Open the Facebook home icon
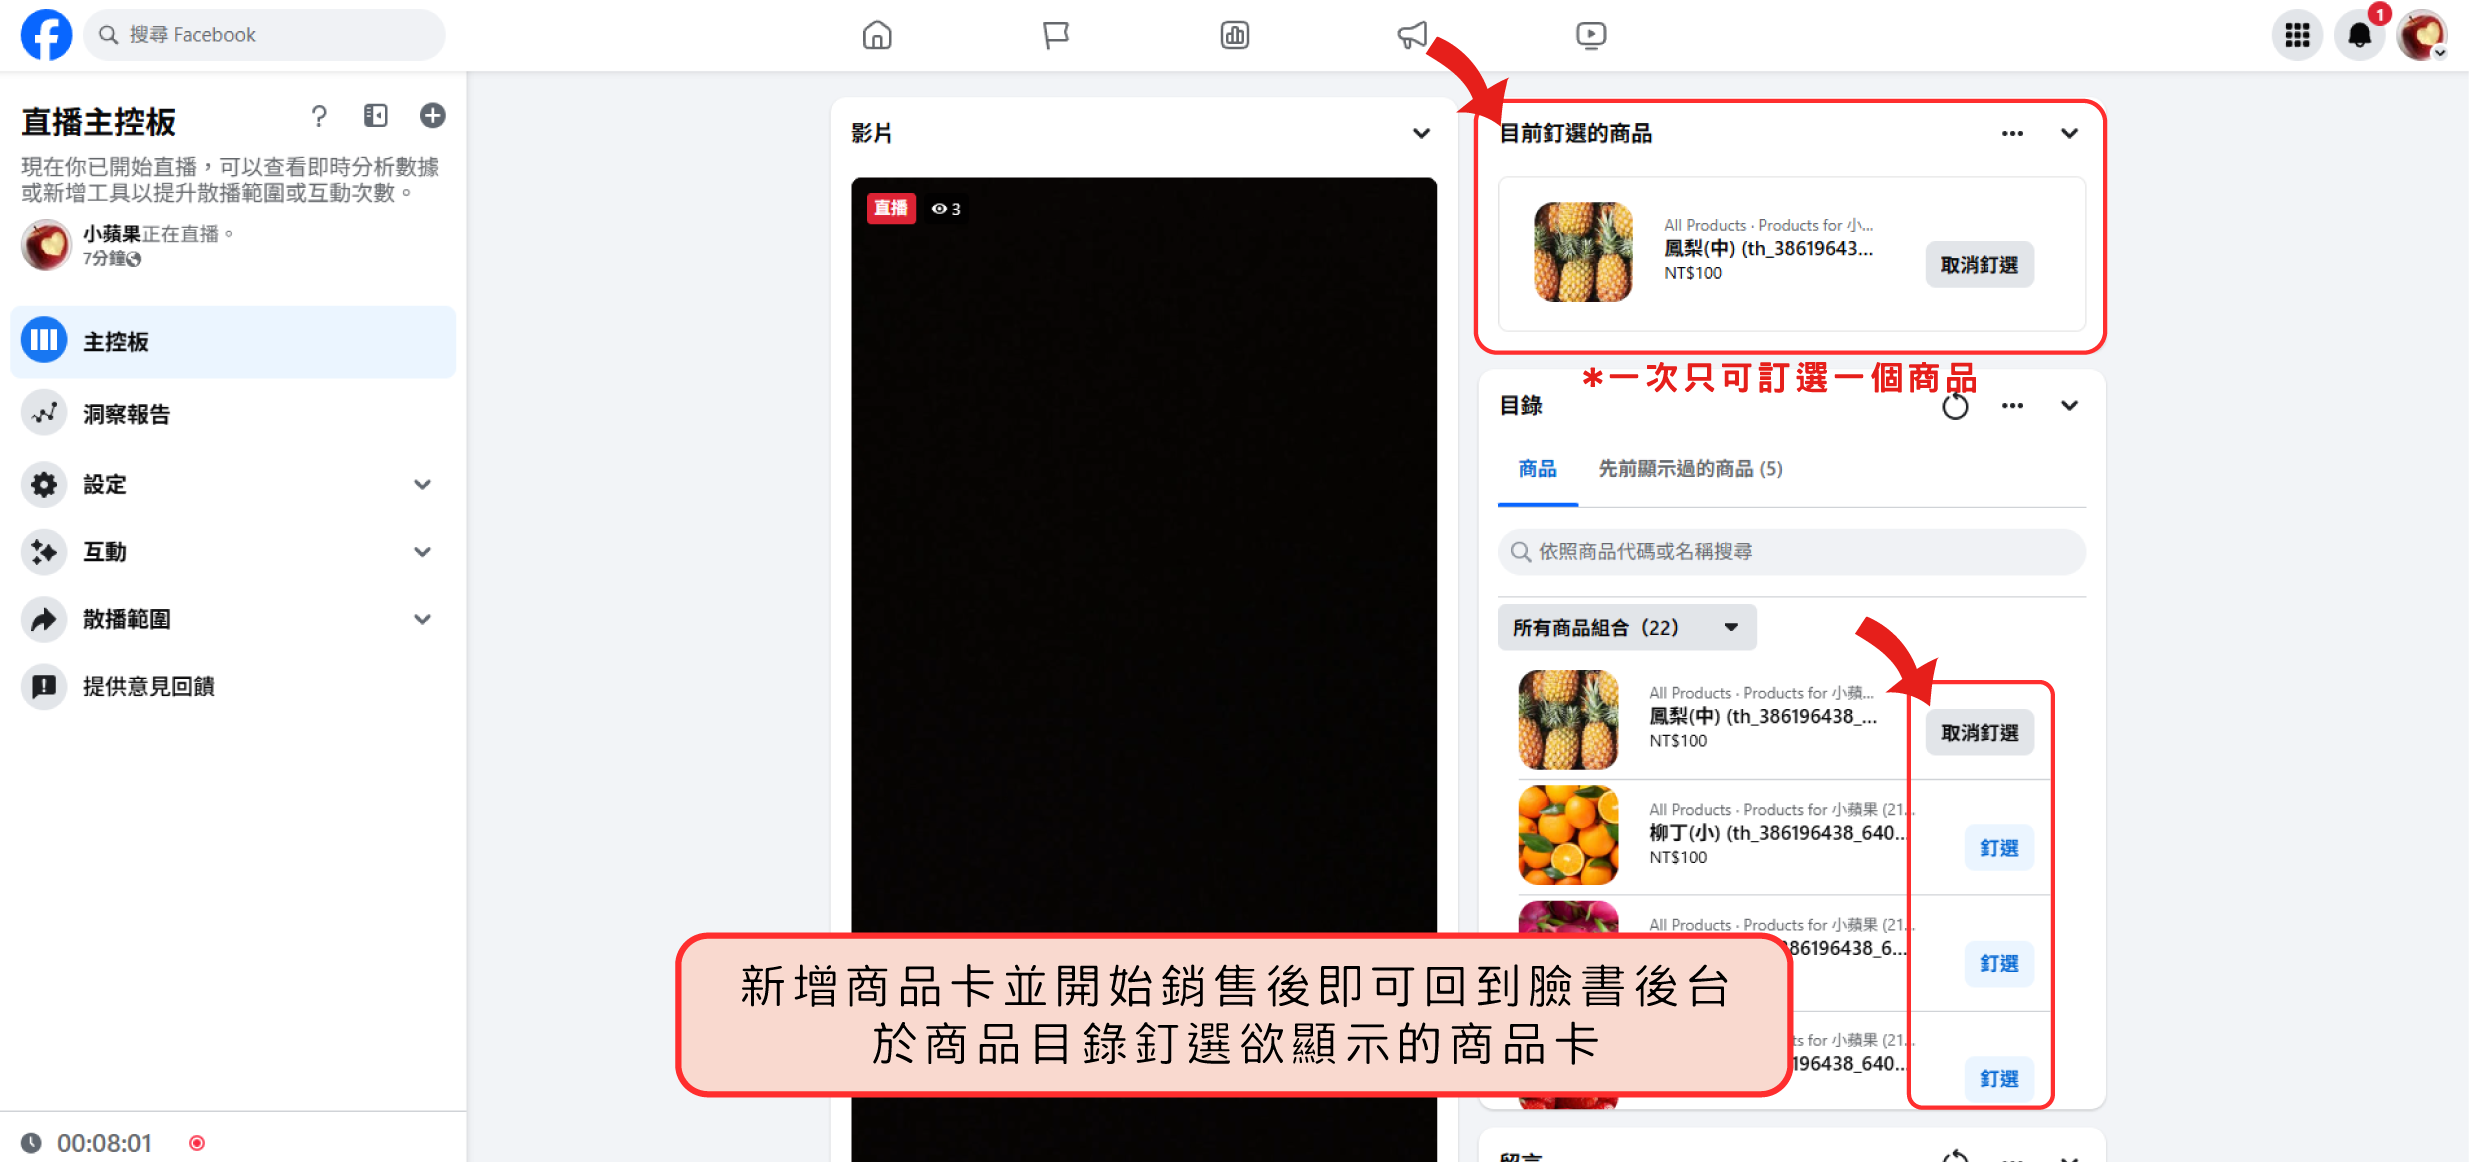 pyautogui.click(x=877, y=35)
